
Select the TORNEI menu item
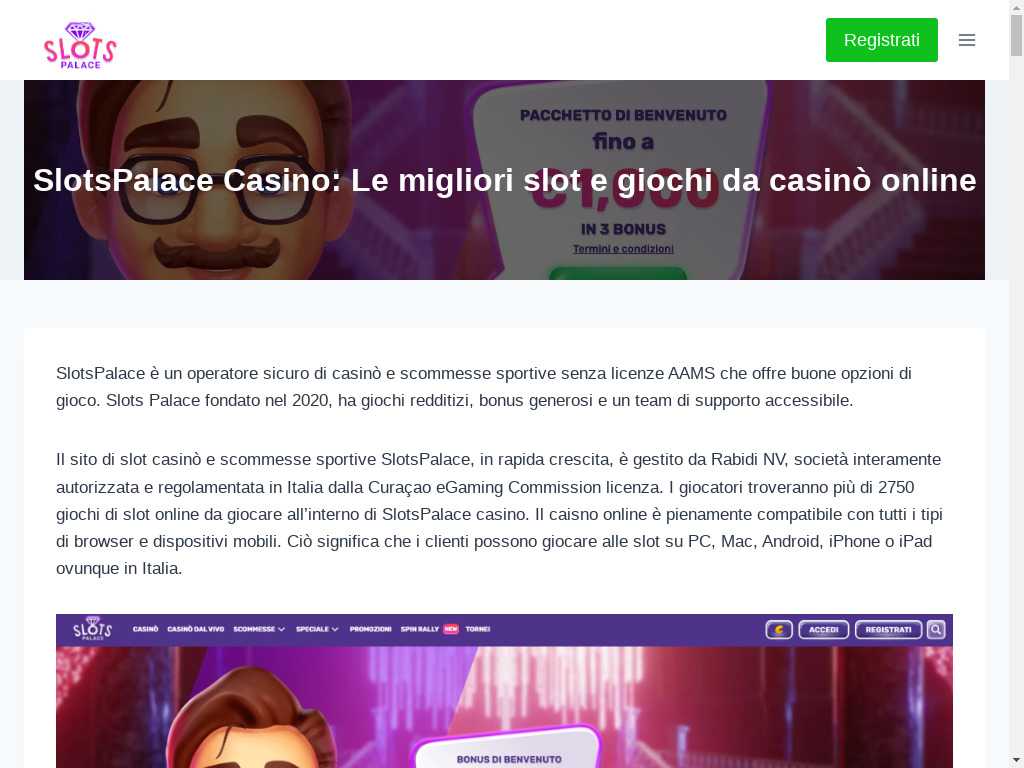pos(477,630)
